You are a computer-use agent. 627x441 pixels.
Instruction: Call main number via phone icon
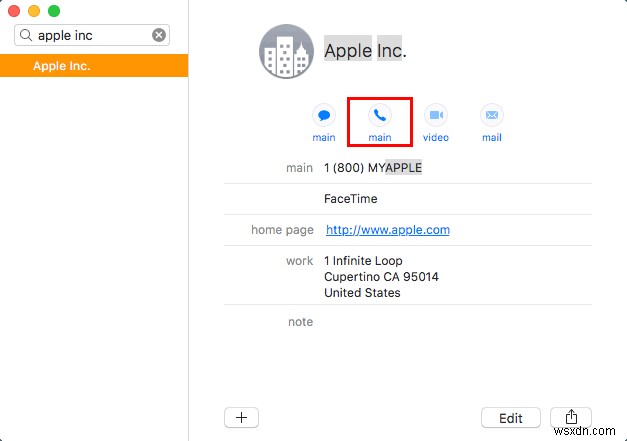pos(380,116)
